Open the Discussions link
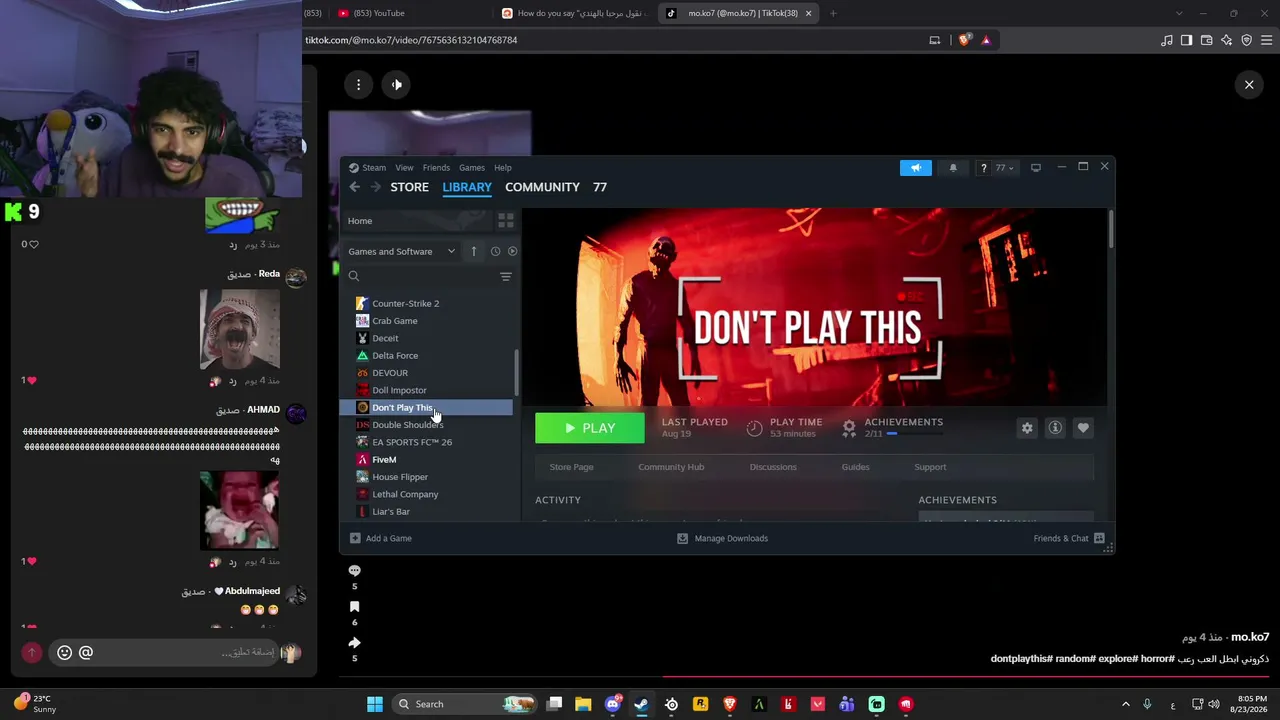The width and height of the screenshot is (1280, 720). (x=773, y=467)
